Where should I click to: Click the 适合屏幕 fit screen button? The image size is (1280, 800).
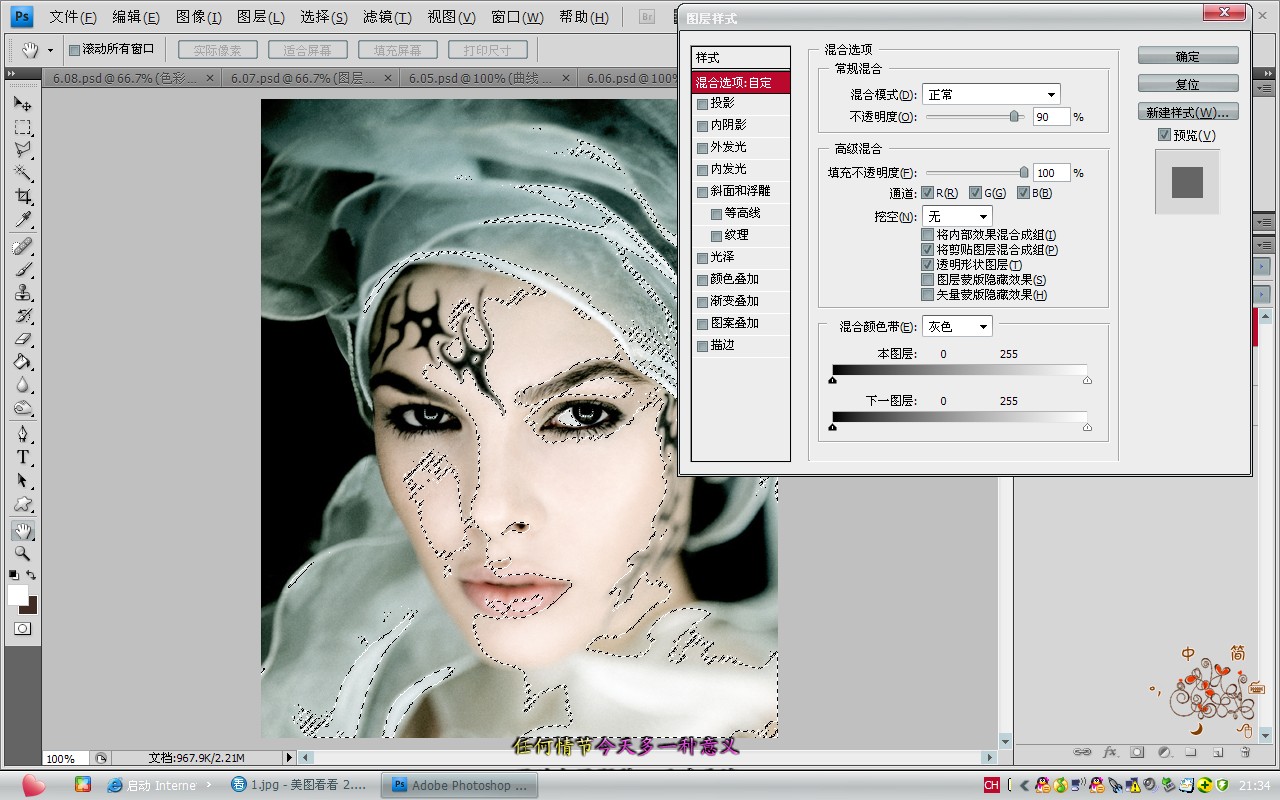click(307, 50)
